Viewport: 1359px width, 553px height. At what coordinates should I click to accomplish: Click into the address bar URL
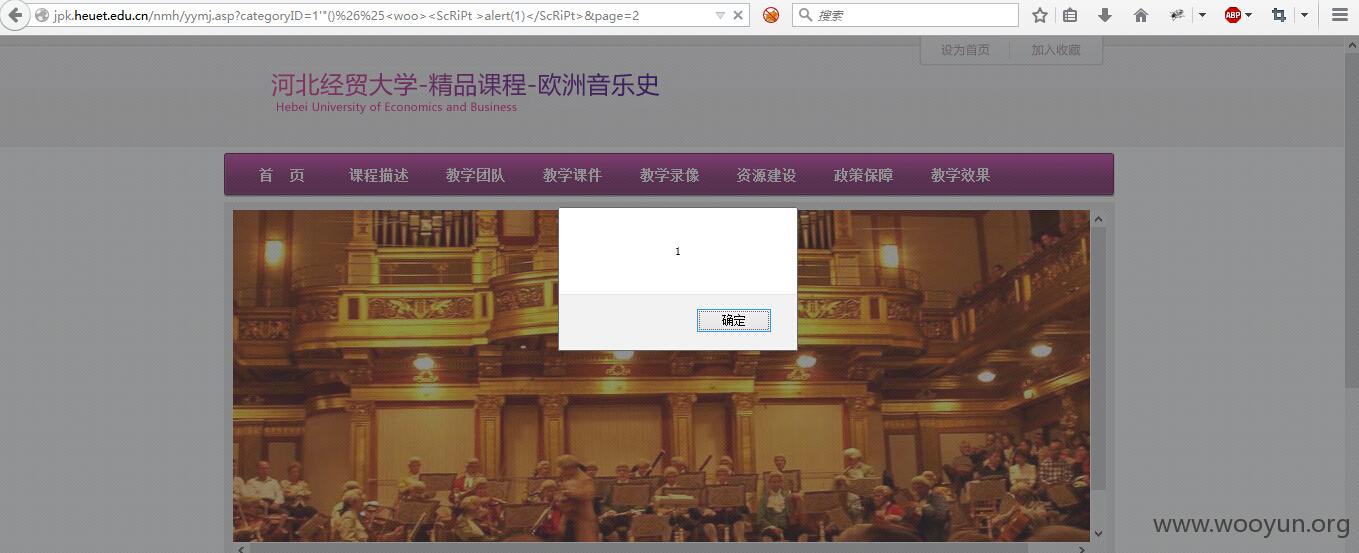pos(346,15)
